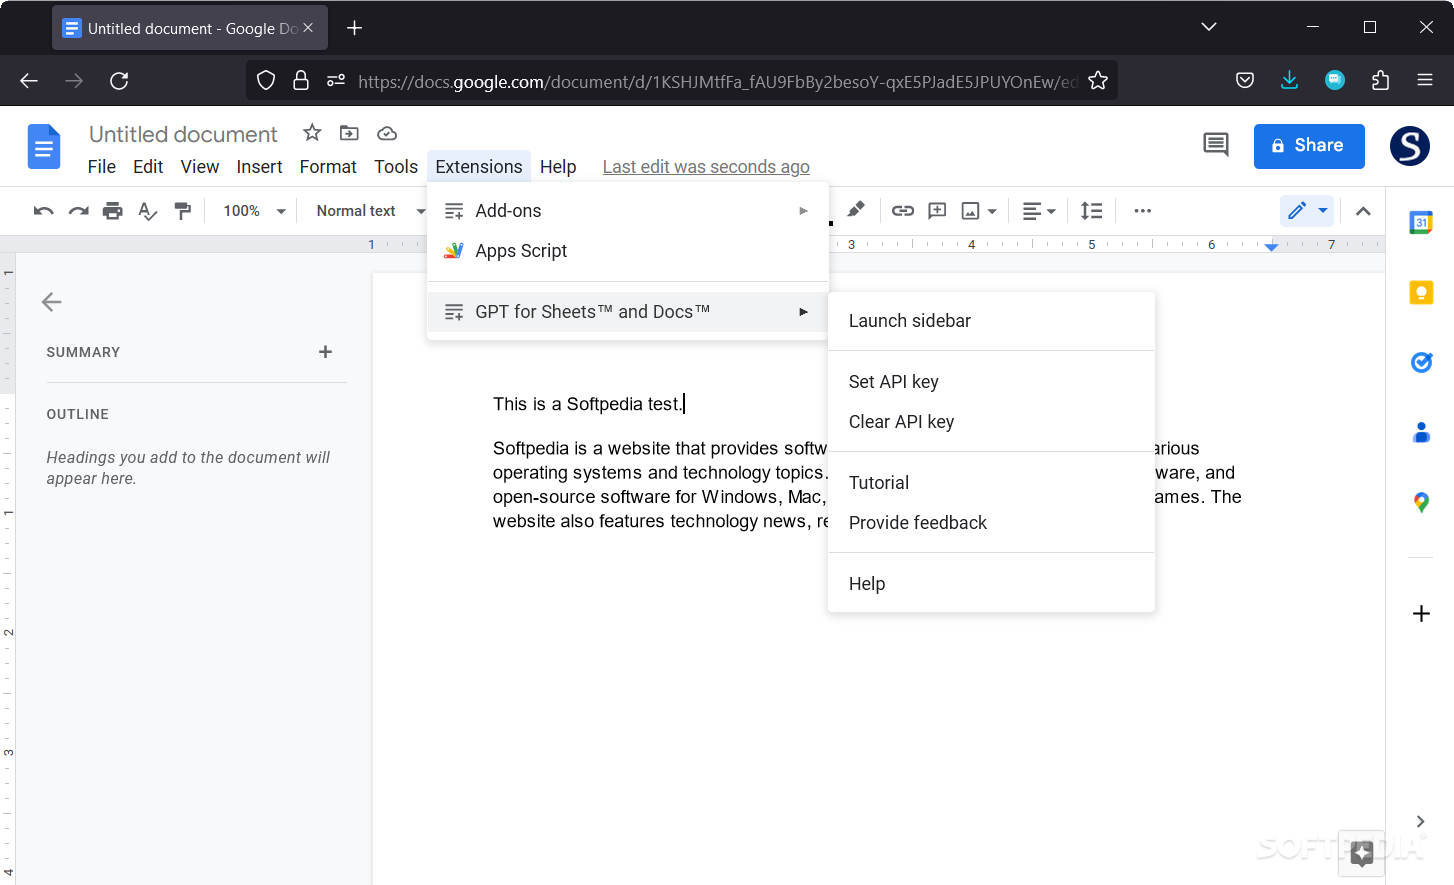Screen dimensions: 1454x885
Task: Insert image using the picture icon
Action: click(970, 211)
